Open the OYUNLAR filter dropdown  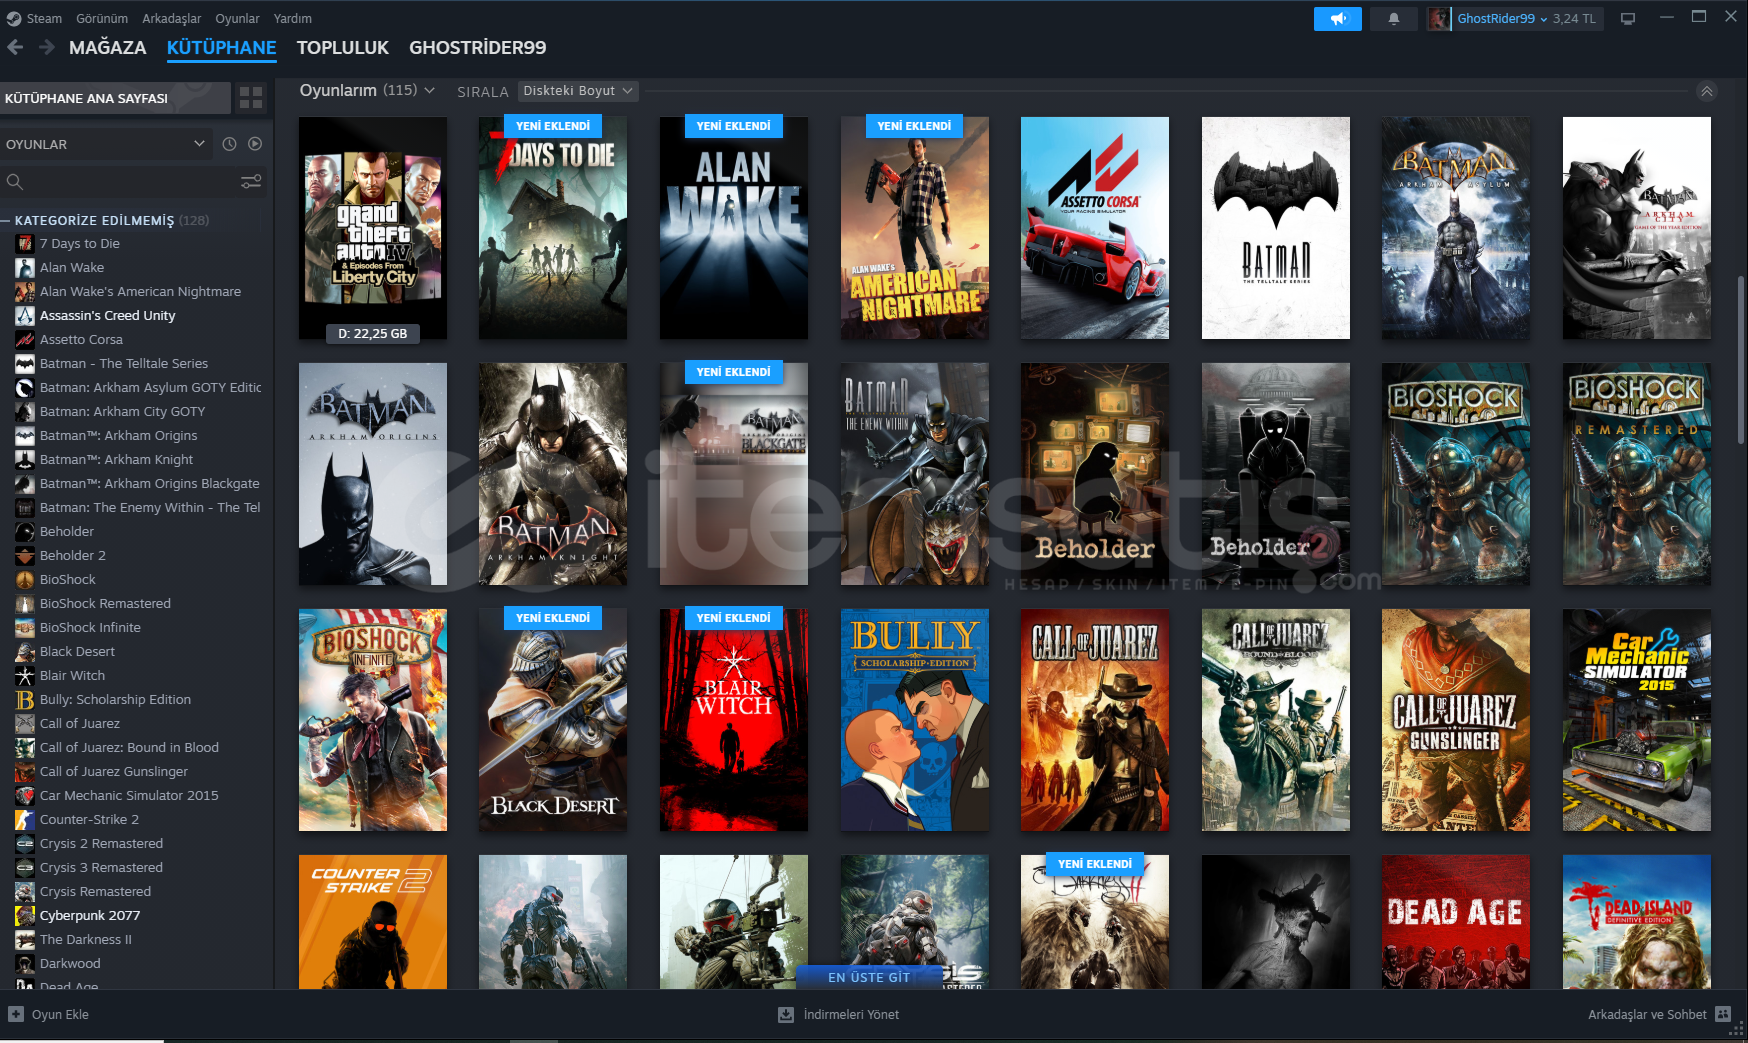click(106, 144)
